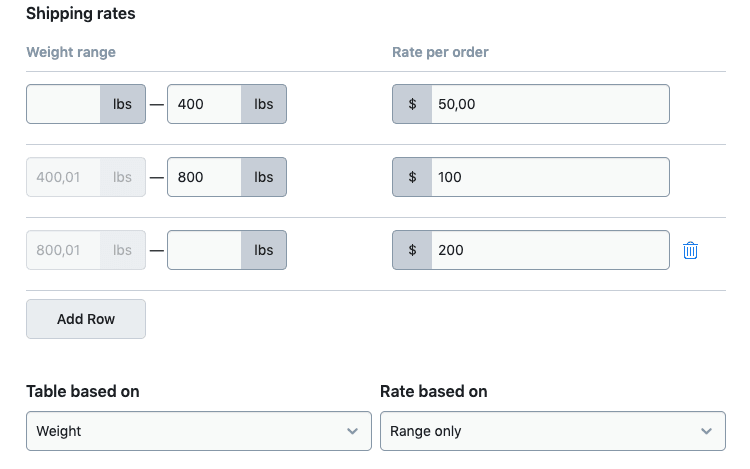Click the 100 rate per order field

tap(549, 177)
